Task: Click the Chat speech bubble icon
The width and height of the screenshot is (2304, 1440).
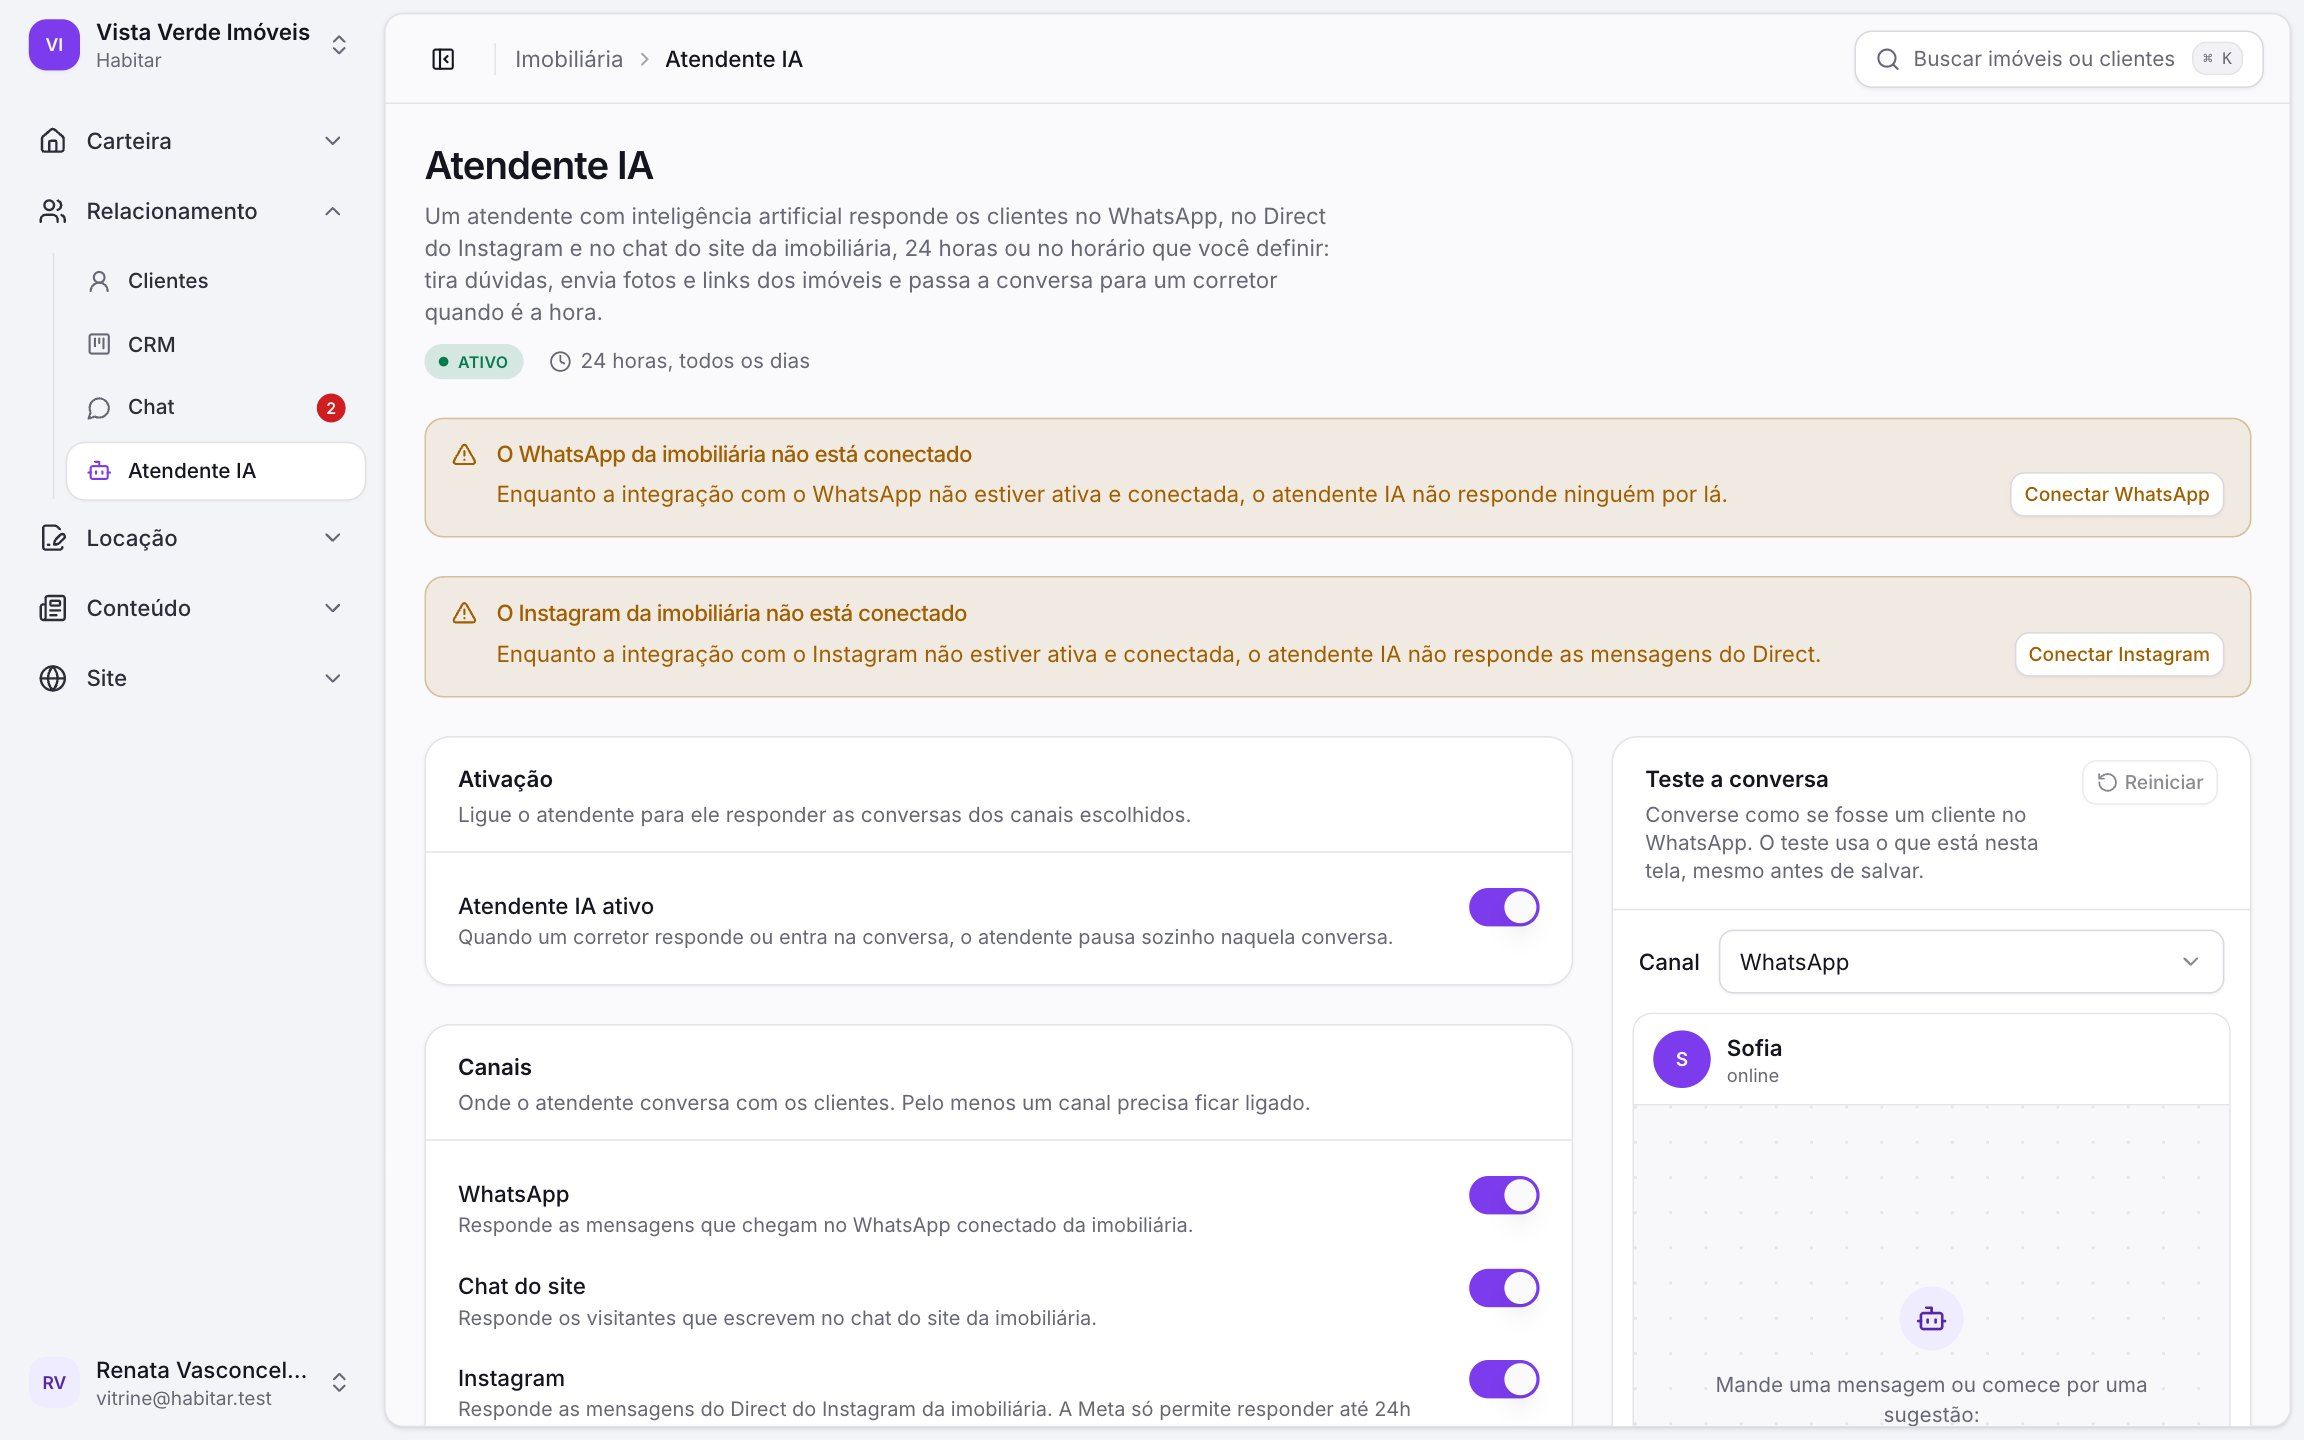Action: point(99,407)
